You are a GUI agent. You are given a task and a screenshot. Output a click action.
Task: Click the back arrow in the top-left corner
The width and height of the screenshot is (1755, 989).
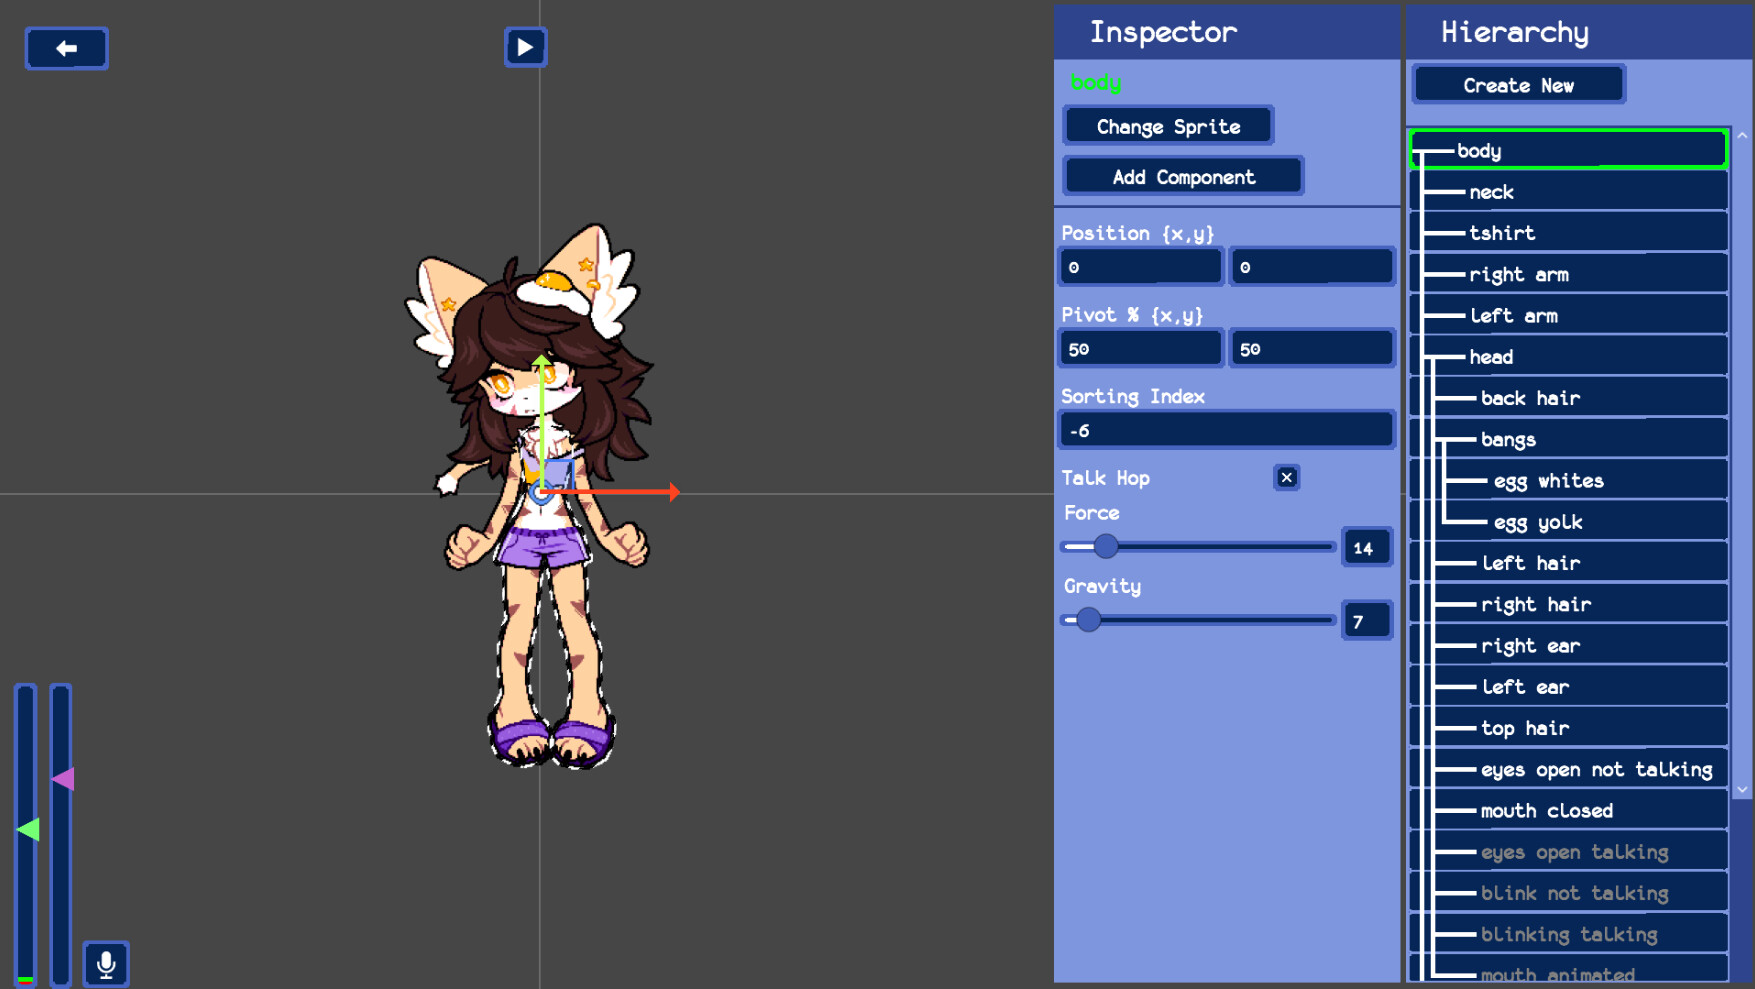tap(66, 48)
